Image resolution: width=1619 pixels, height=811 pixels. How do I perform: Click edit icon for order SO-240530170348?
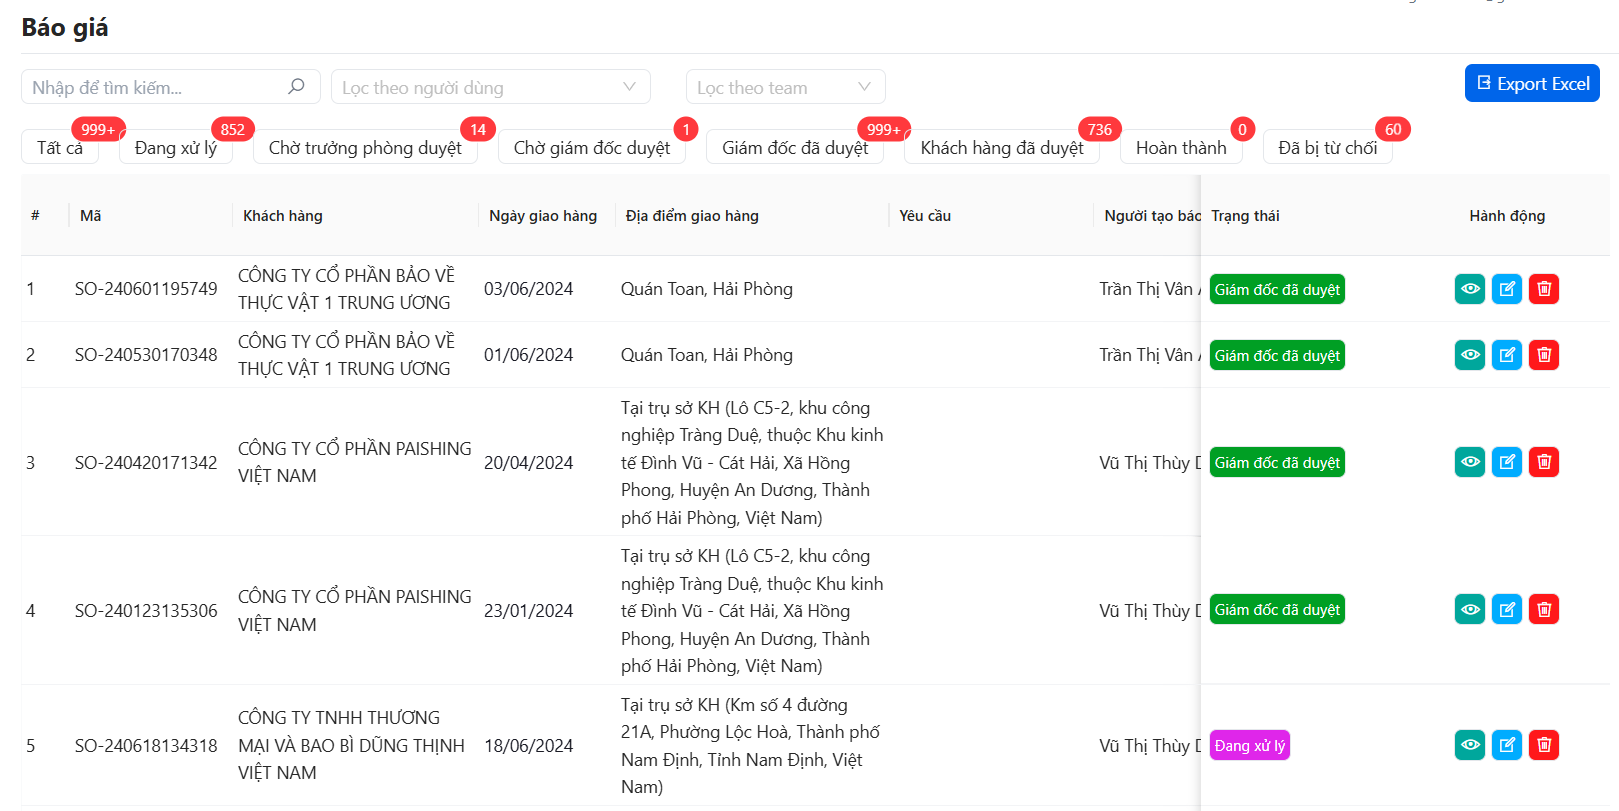point(1506,355)
